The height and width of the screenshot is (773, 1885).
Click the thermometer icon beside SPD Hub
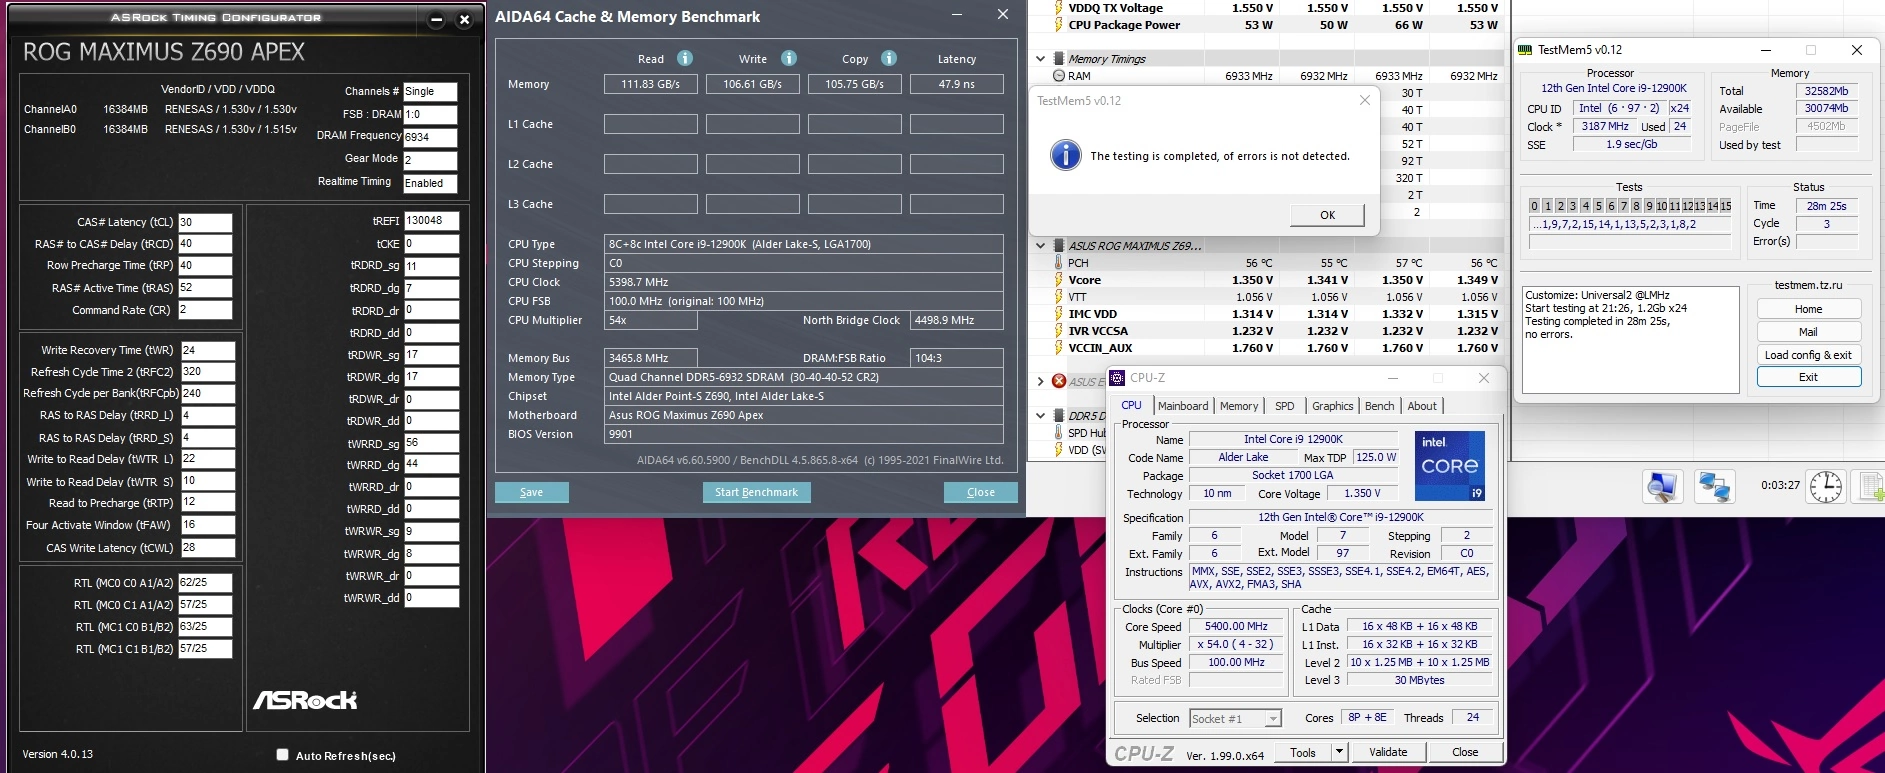[x=1059, y=433]
